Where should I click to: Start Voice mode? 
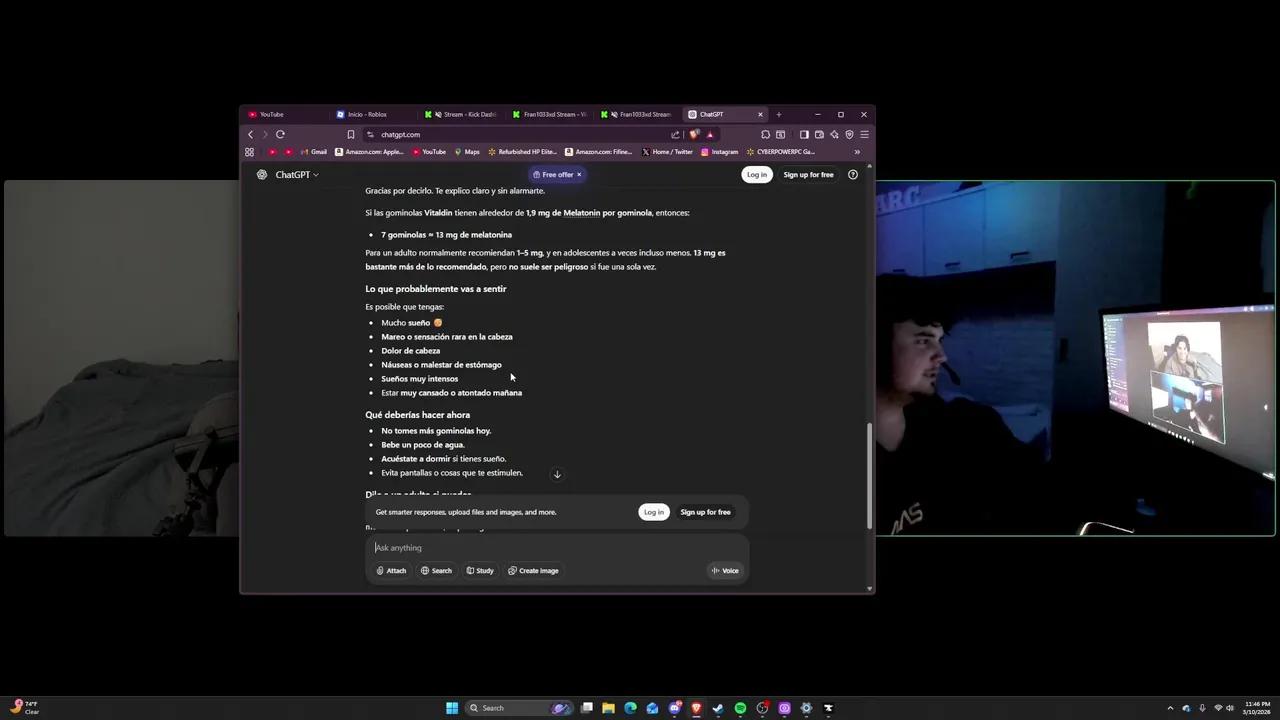725,570
